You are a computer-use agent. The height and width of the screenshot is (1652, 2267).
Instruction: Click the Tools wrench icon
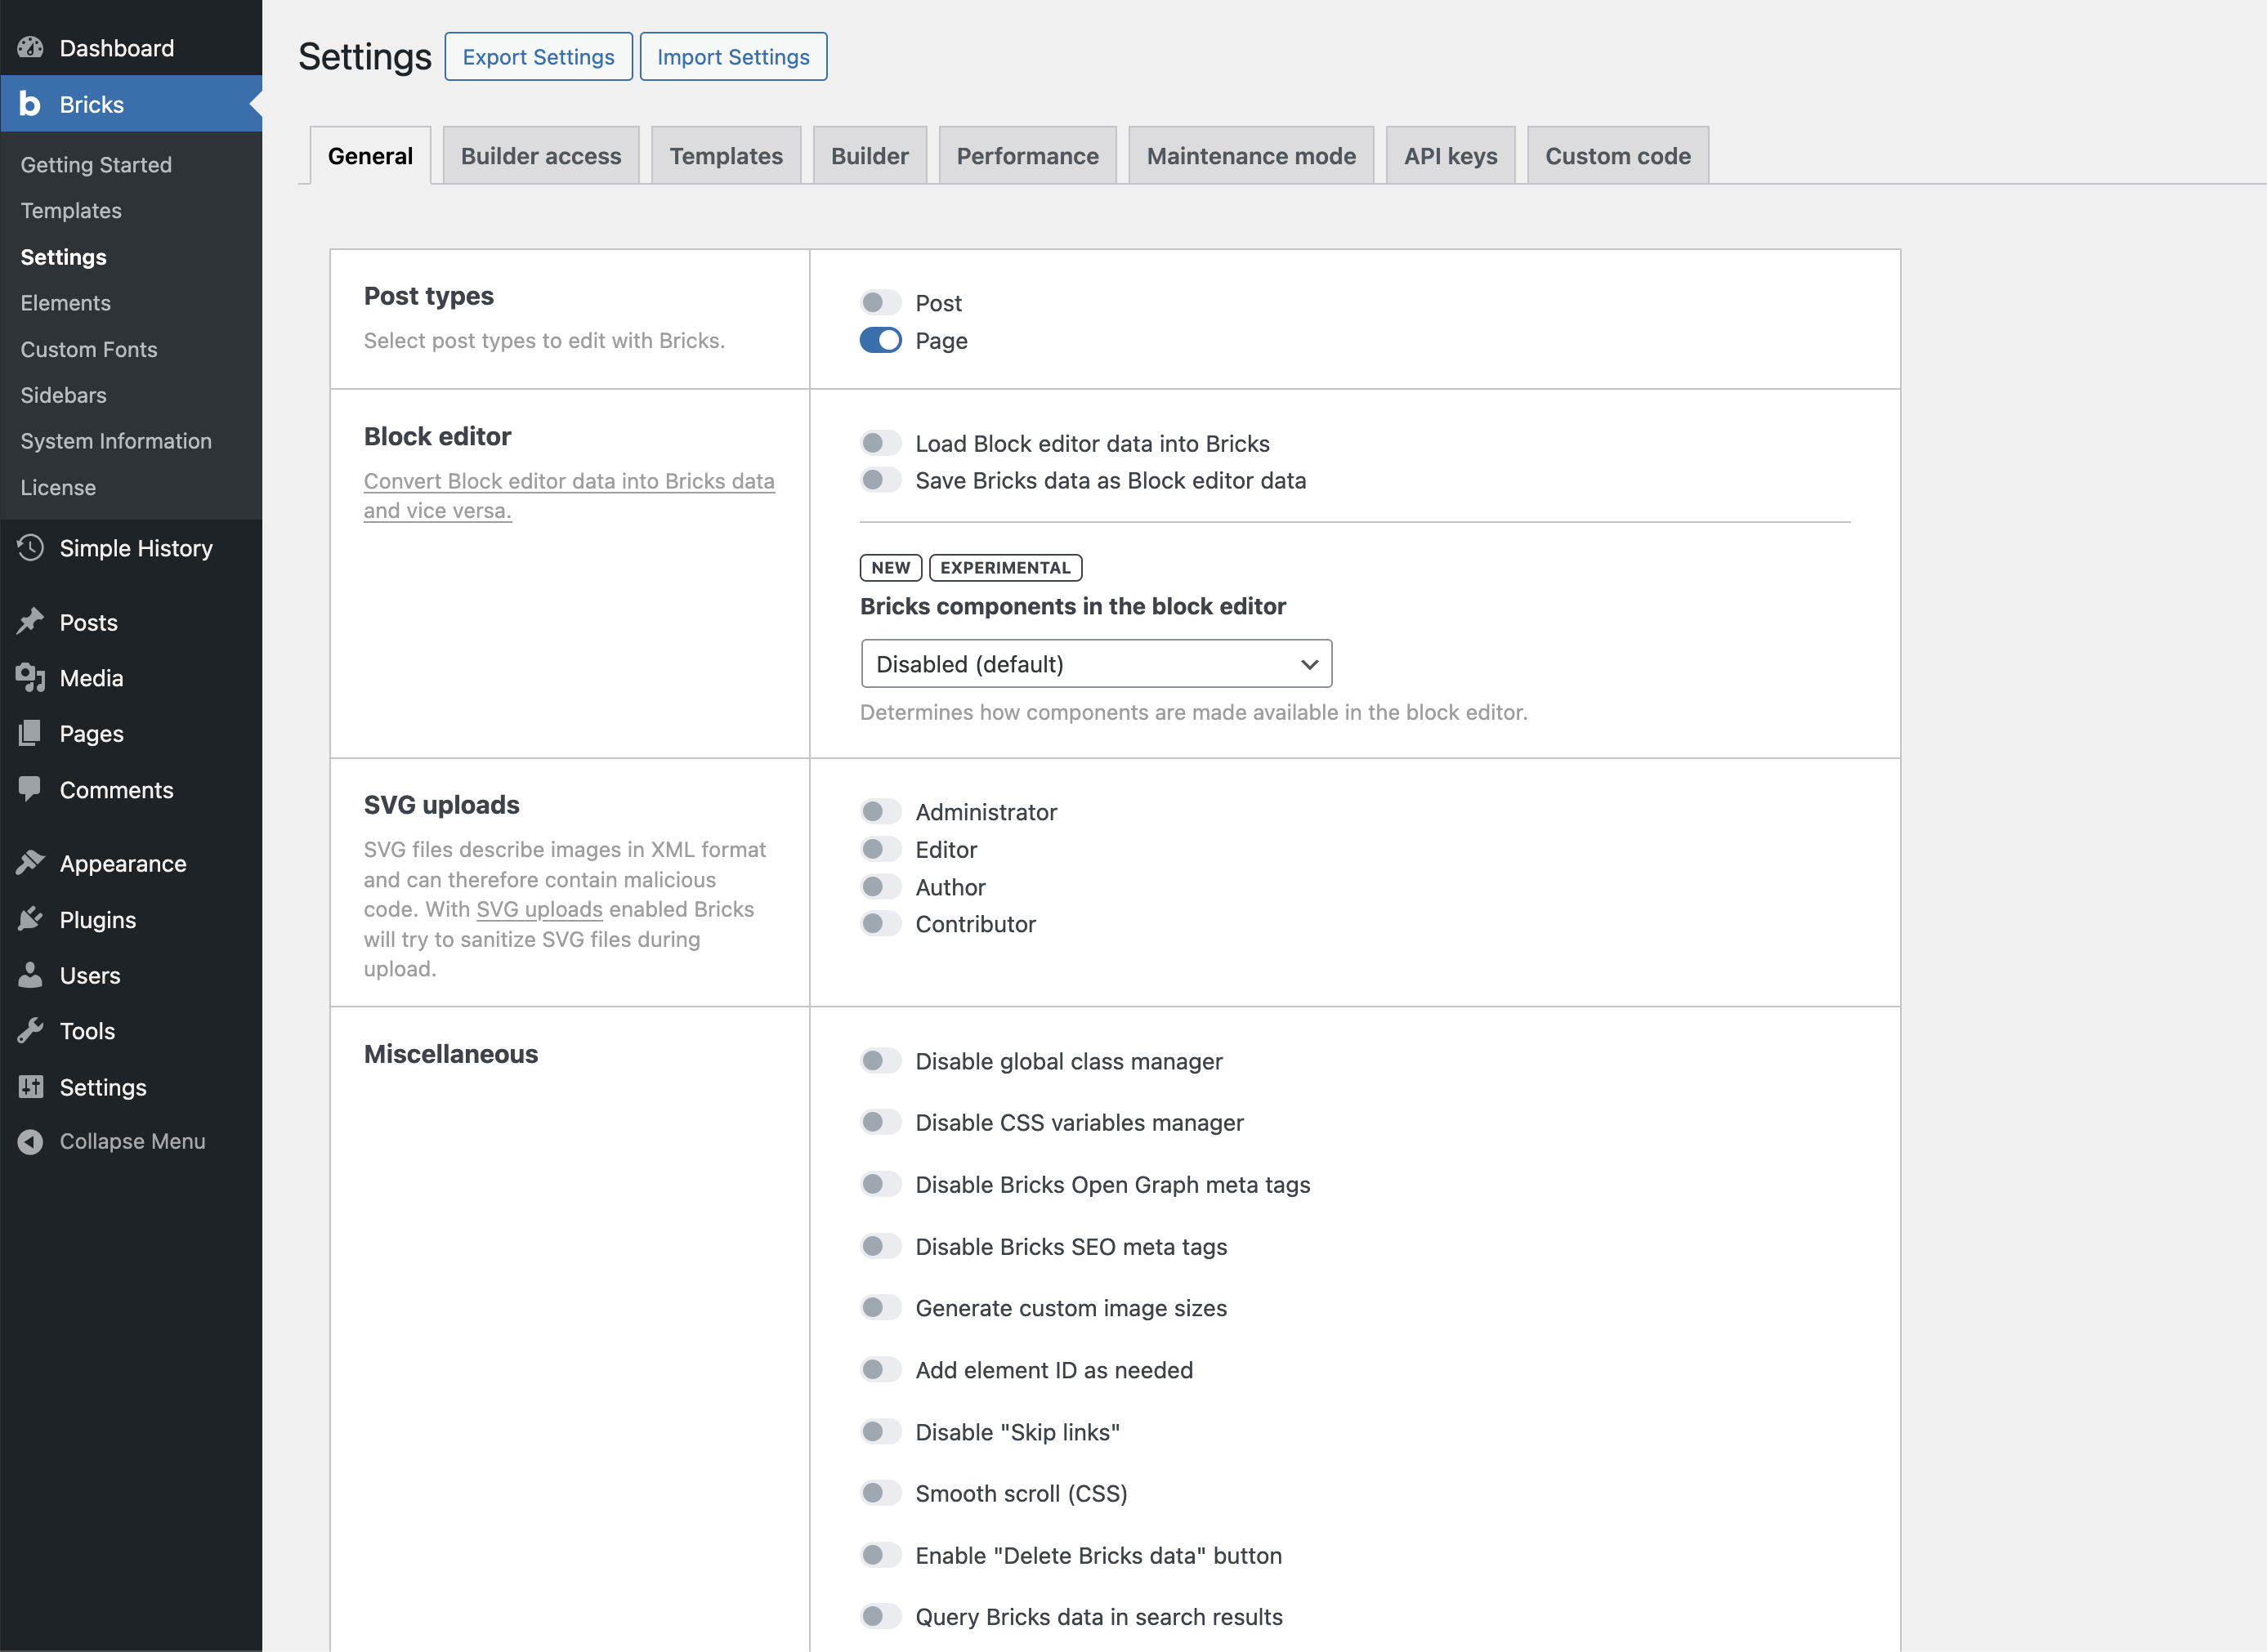[x=30, y=1031]
